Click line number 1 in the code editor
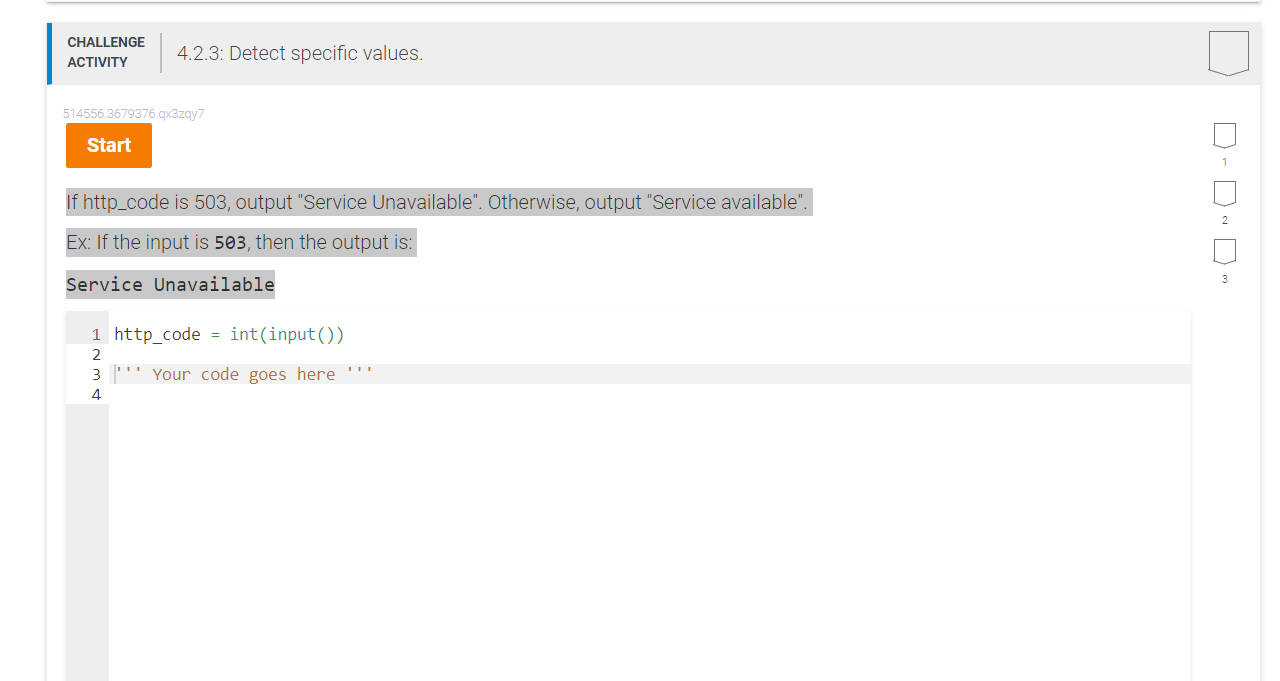This screenshot has height=681, width=1280. click(x=96, y=334)
